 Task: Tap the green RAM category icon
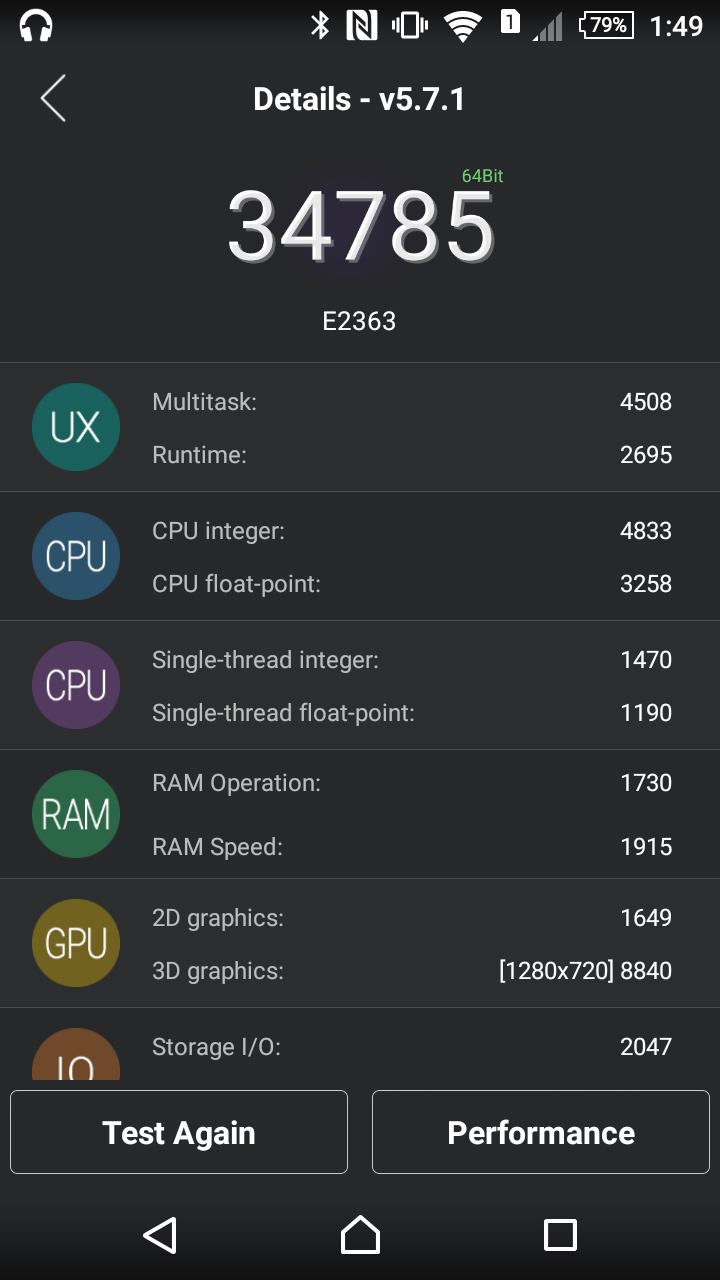(76, 814)
